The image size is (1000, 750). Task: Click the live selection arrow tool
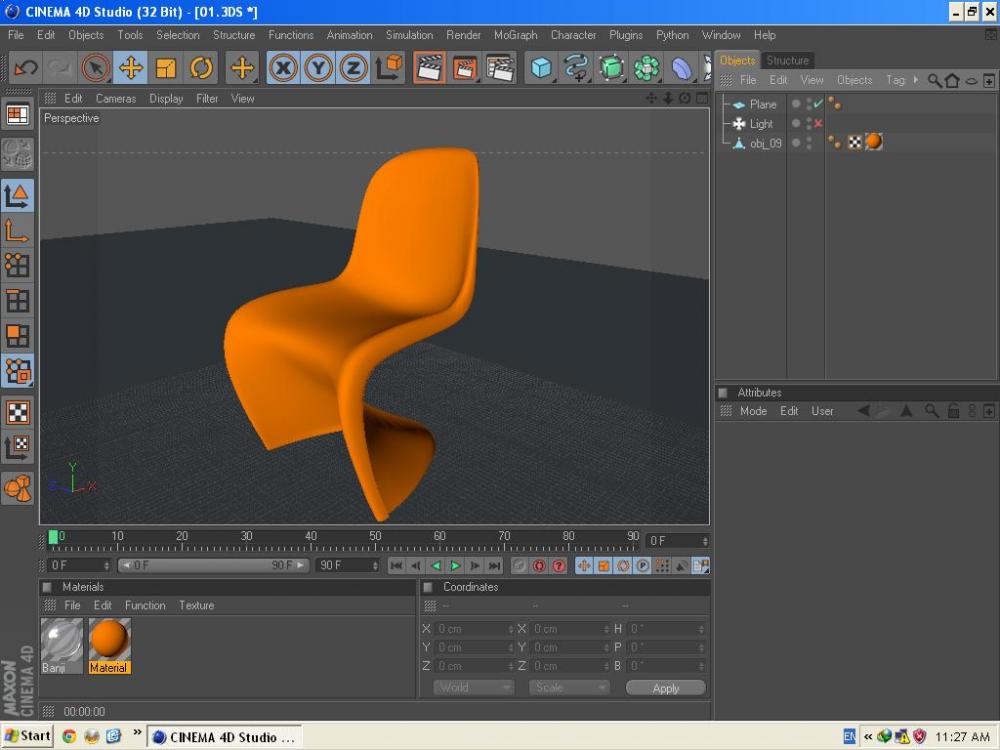pos(95,68)
